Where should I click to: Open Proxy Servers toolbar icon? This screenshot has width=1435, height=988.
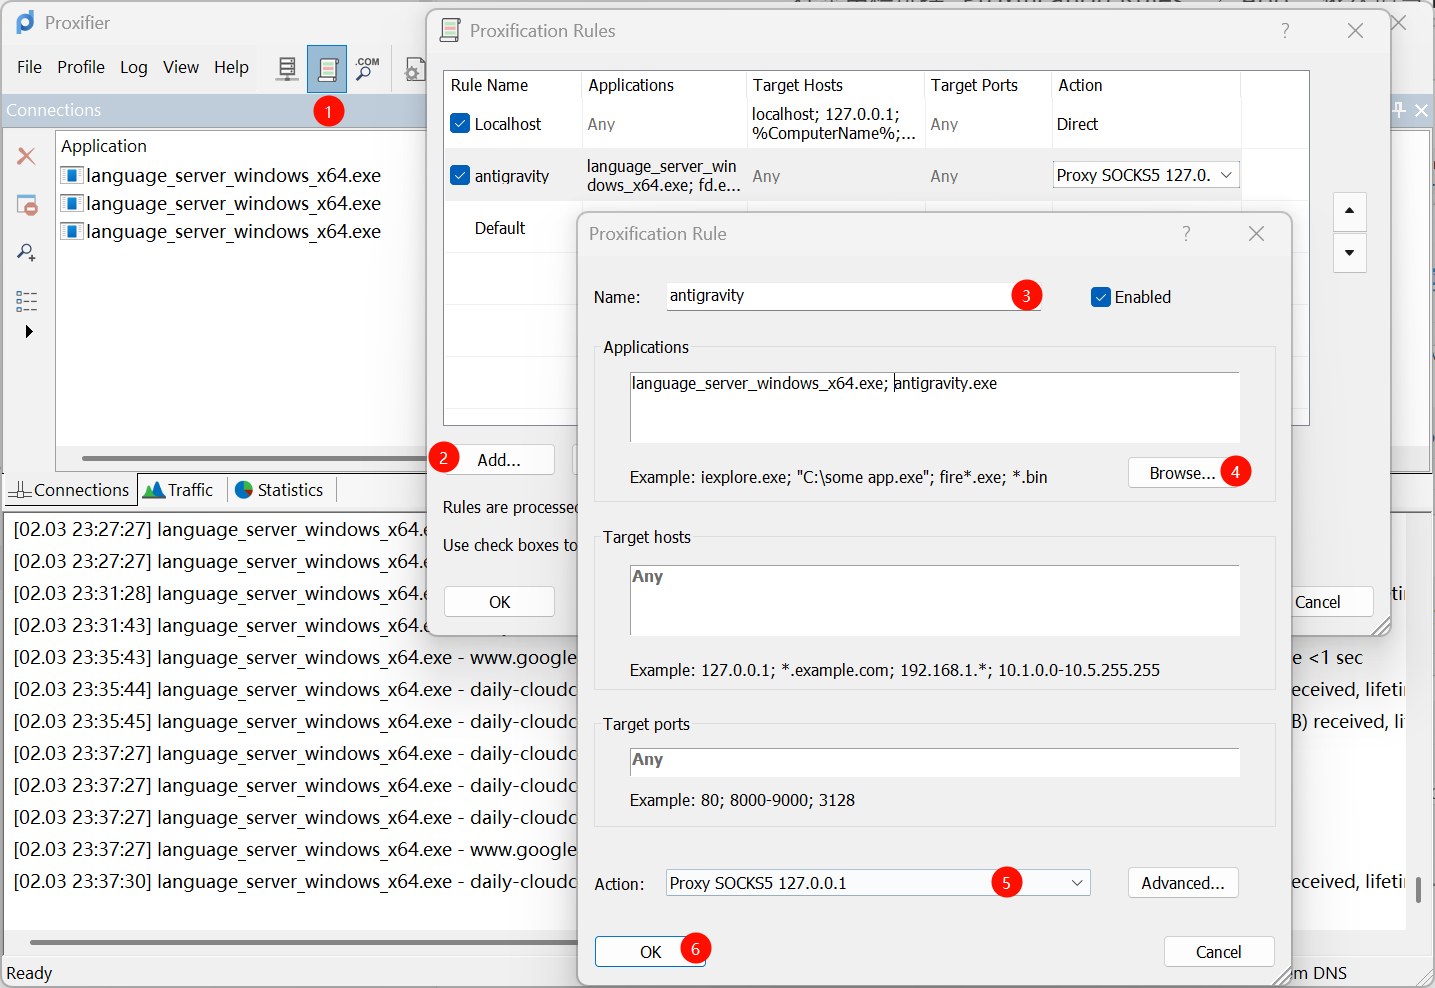coord(287,68)
